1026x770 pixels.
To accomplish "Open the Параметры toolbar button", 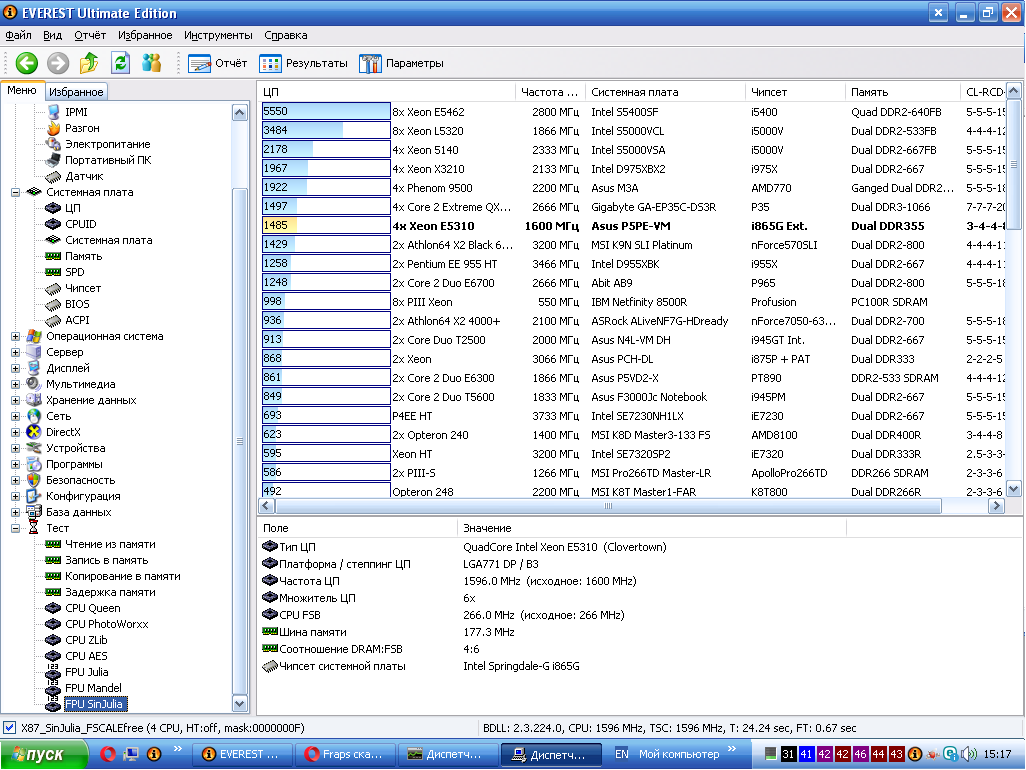I will click(x=401, y=63).
